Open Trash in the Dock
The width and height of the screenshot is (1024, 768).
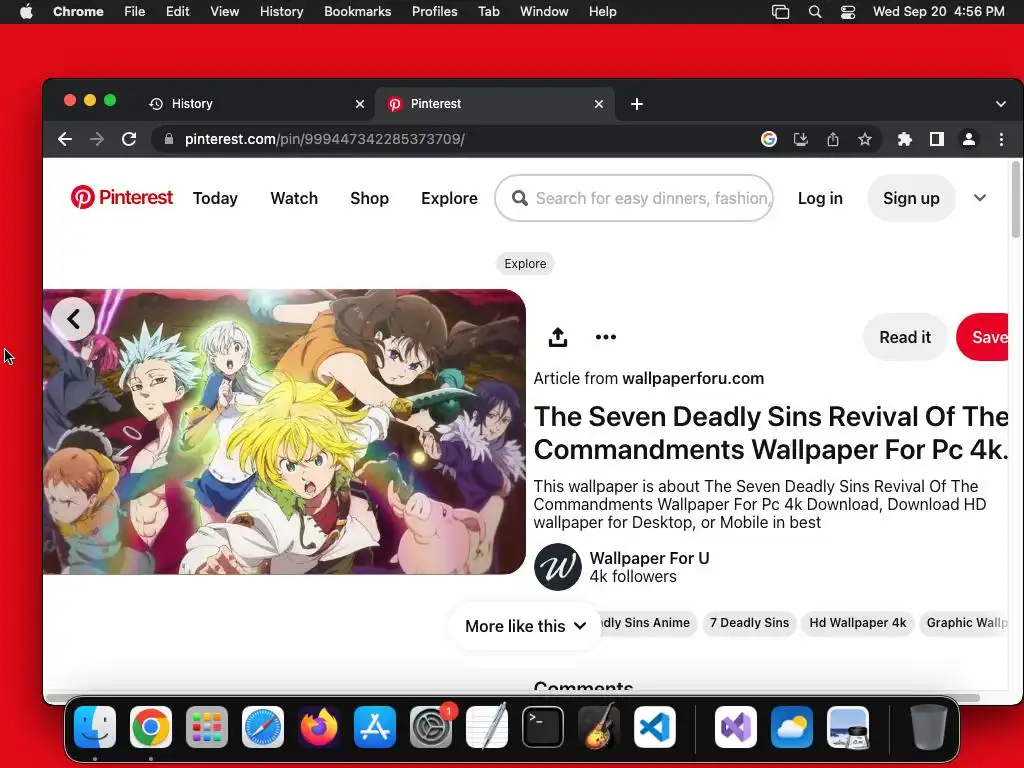click(x=929, y=727)
